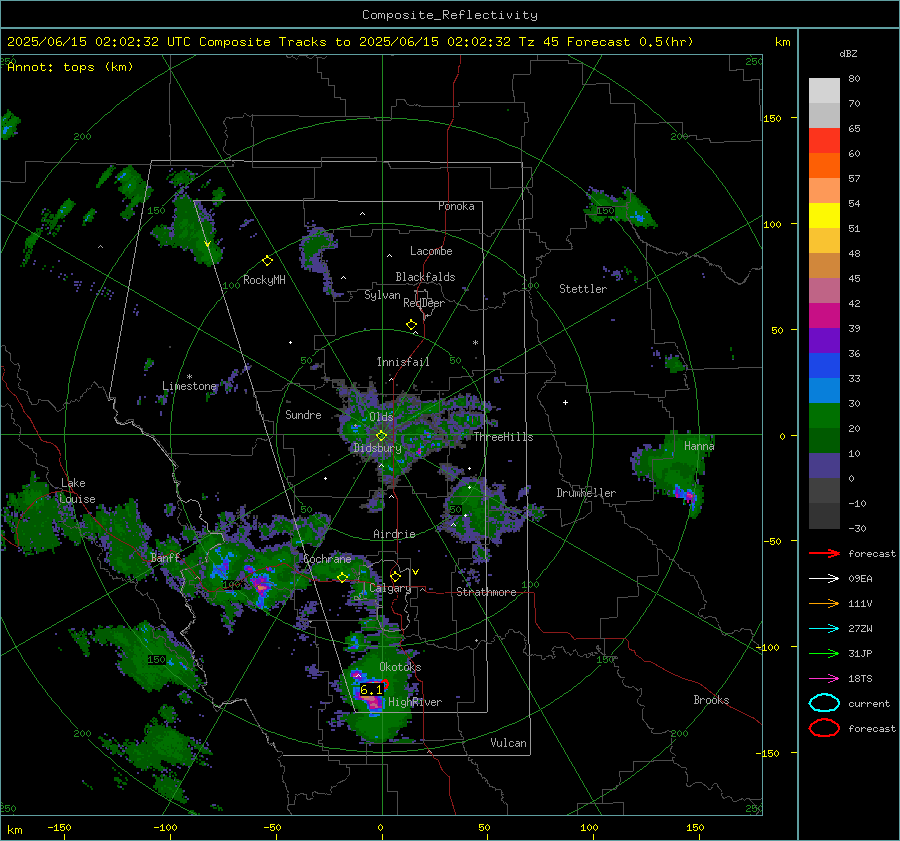Click the Composite_Reflectivity title
The width and height of the screenshot is (900, 841).
(450, 15)
